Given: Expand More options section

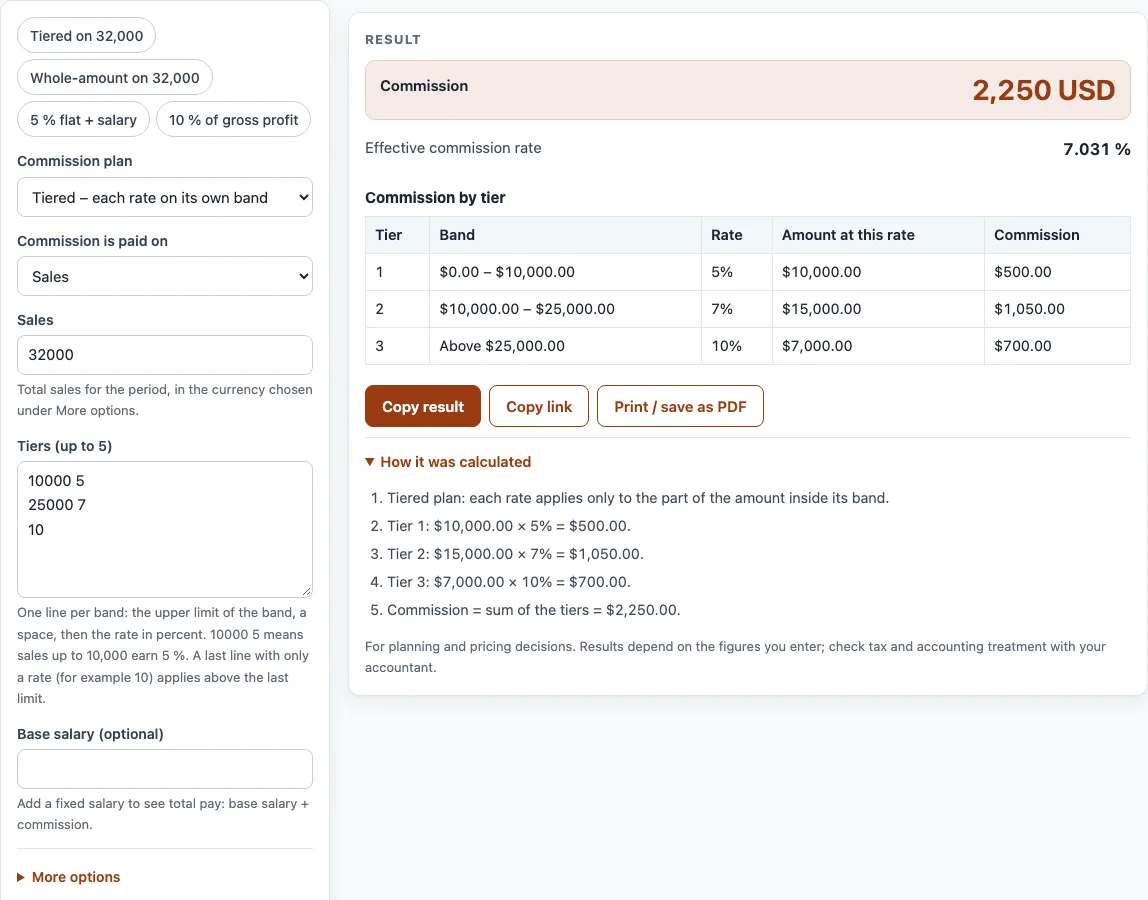Looking at the screenshot, I should (x=69, y=877).
